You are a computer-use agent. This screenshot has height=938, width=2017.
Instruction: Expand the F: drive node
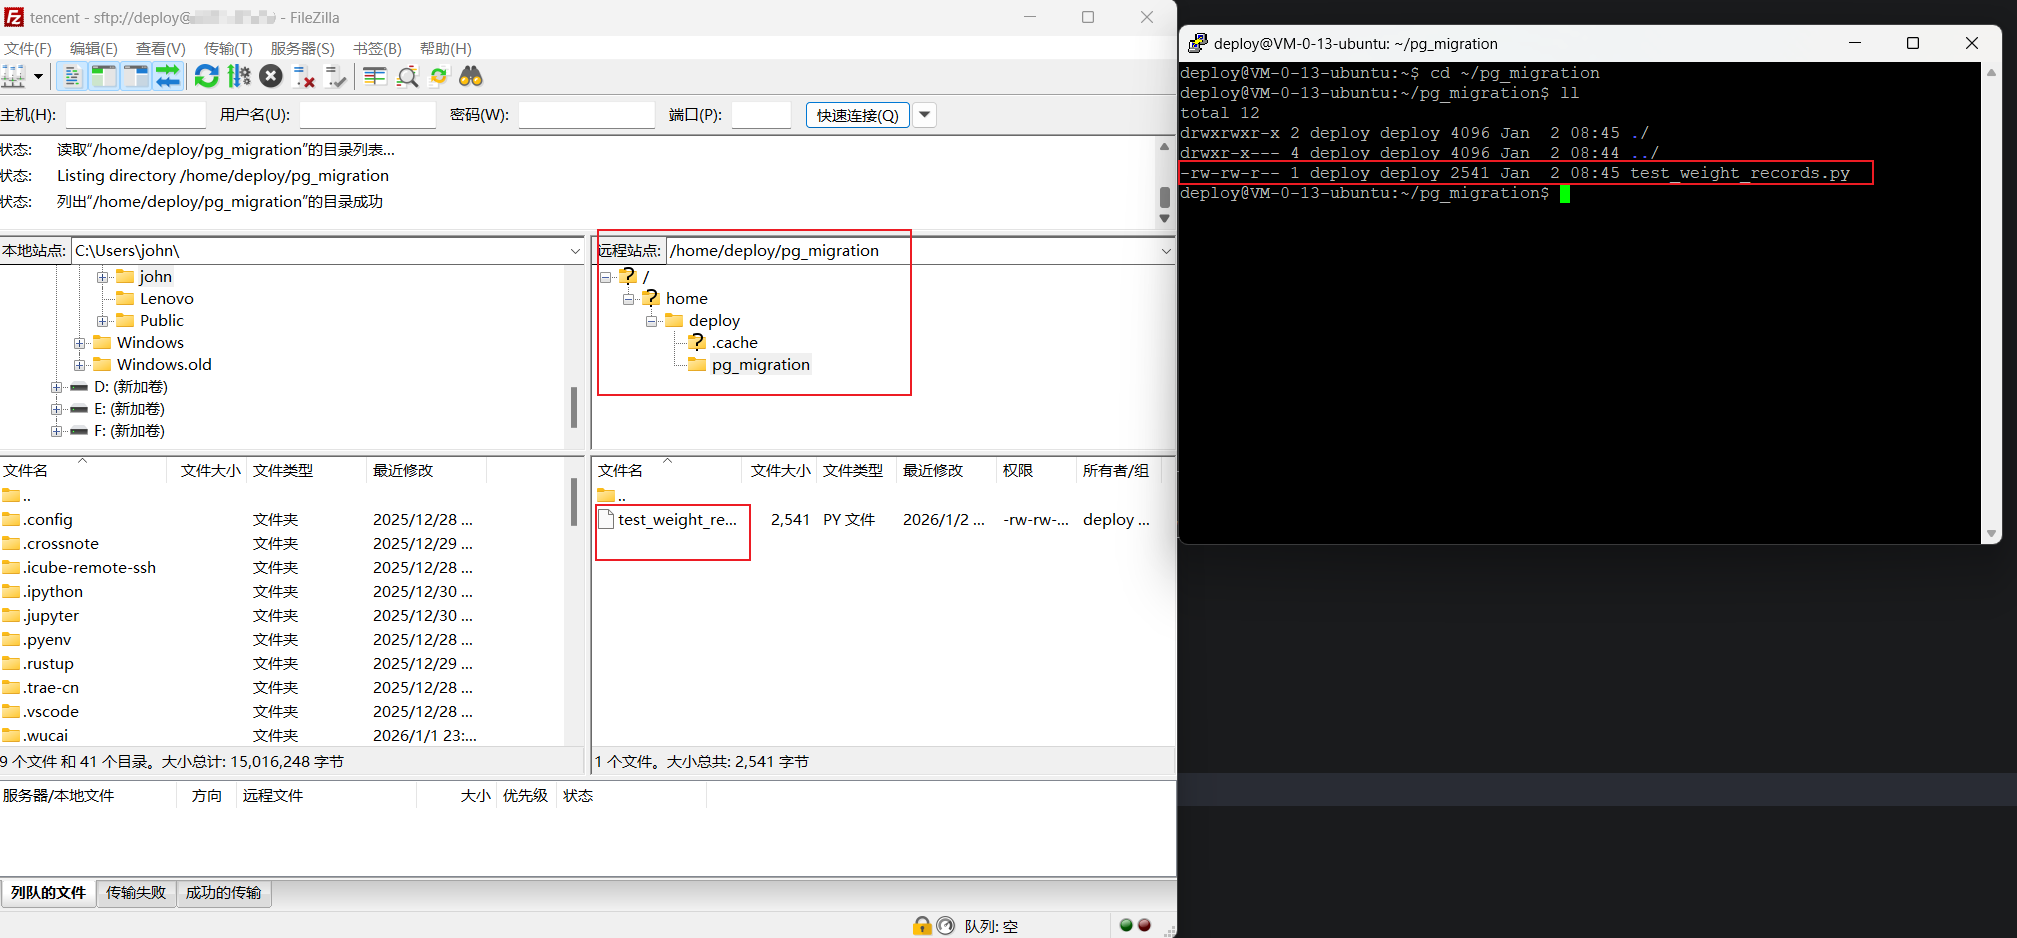pos(57,431)
